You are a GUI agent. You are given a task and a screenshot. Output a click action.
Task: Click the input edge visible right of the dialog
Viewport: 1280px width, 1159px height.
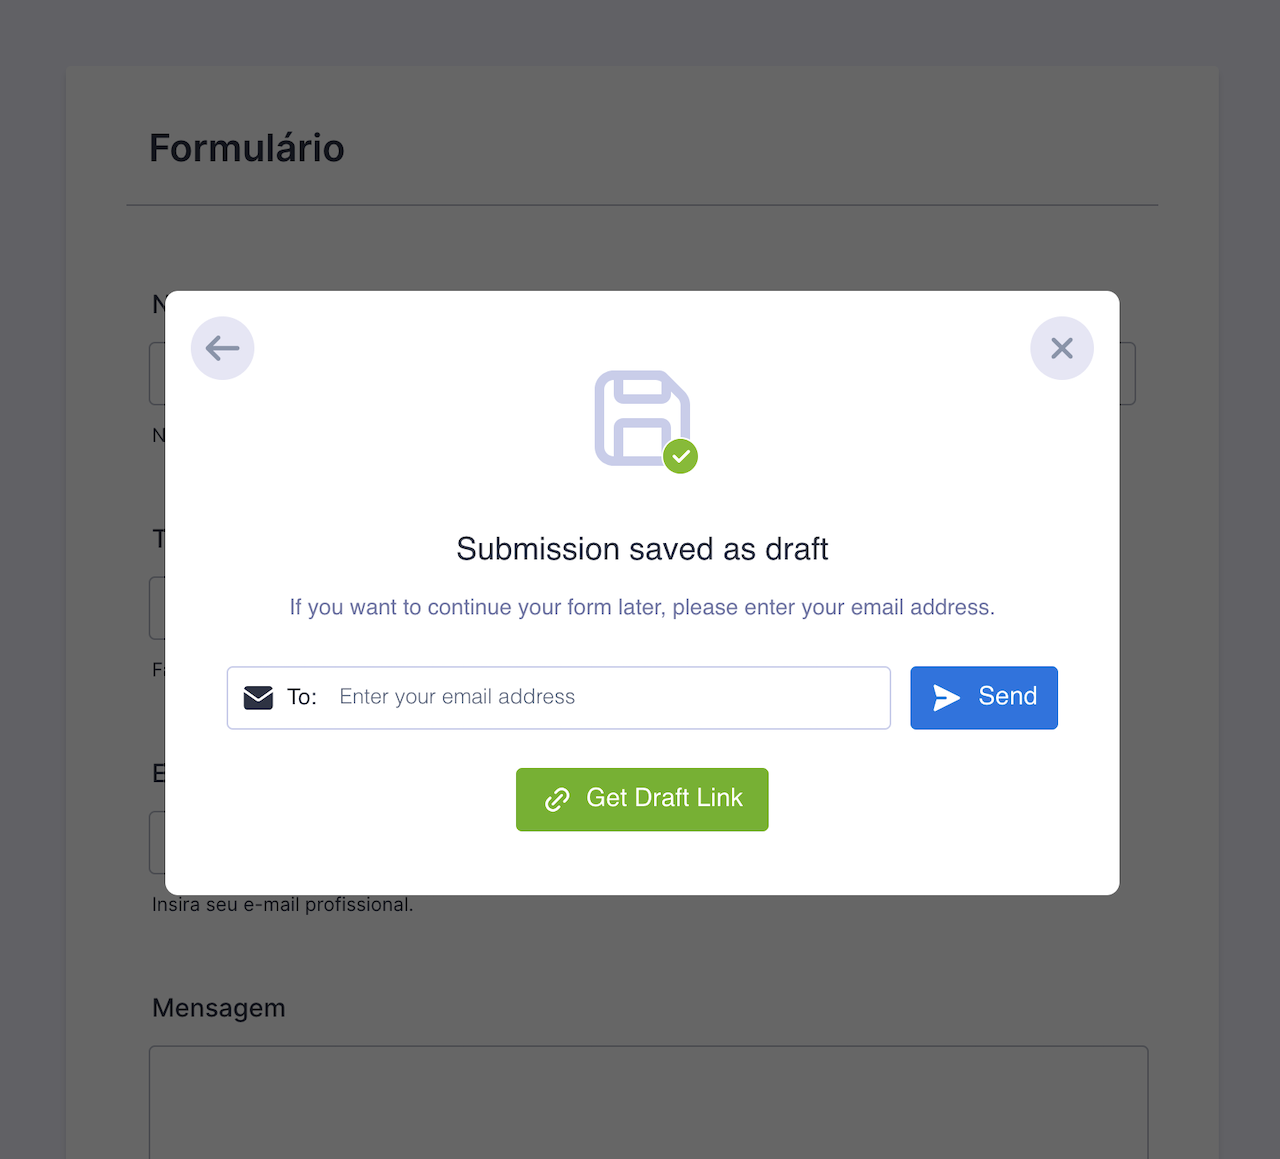(1128, 374)
